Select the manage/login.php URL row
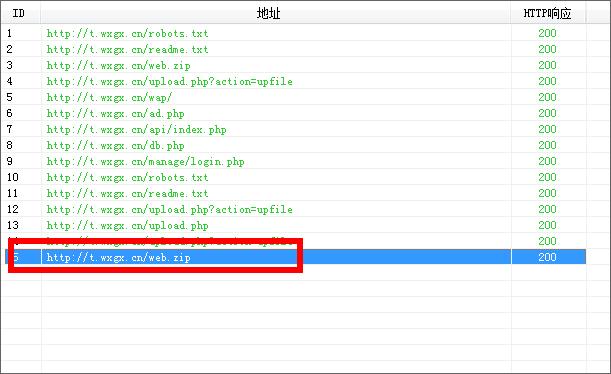Image resolution: width=611 pixels, height=374 pixels. click(145, 161)
